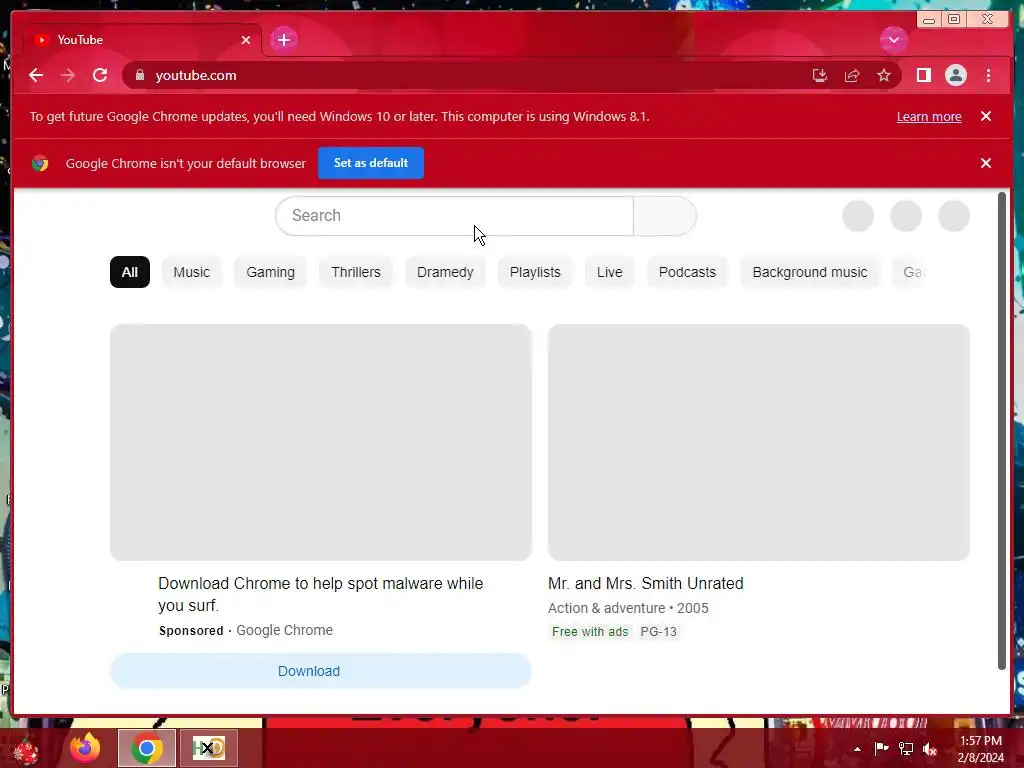Reload the YouTube page
The width and height of the screenshot is (1024, 768).
(100, 75)
